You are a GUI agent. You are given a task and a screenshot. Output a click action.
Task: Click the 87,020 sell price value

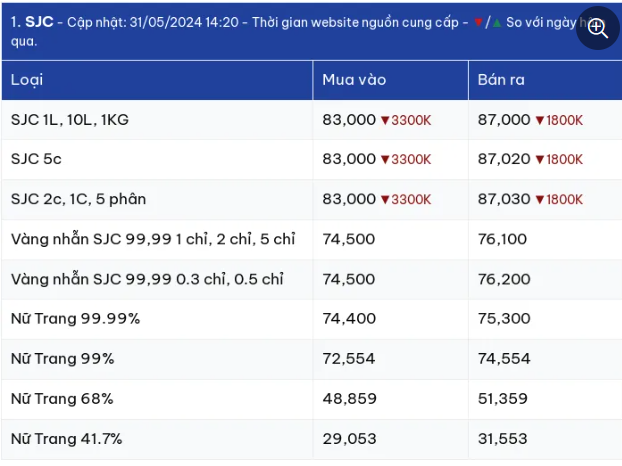(x=504, y=159)
